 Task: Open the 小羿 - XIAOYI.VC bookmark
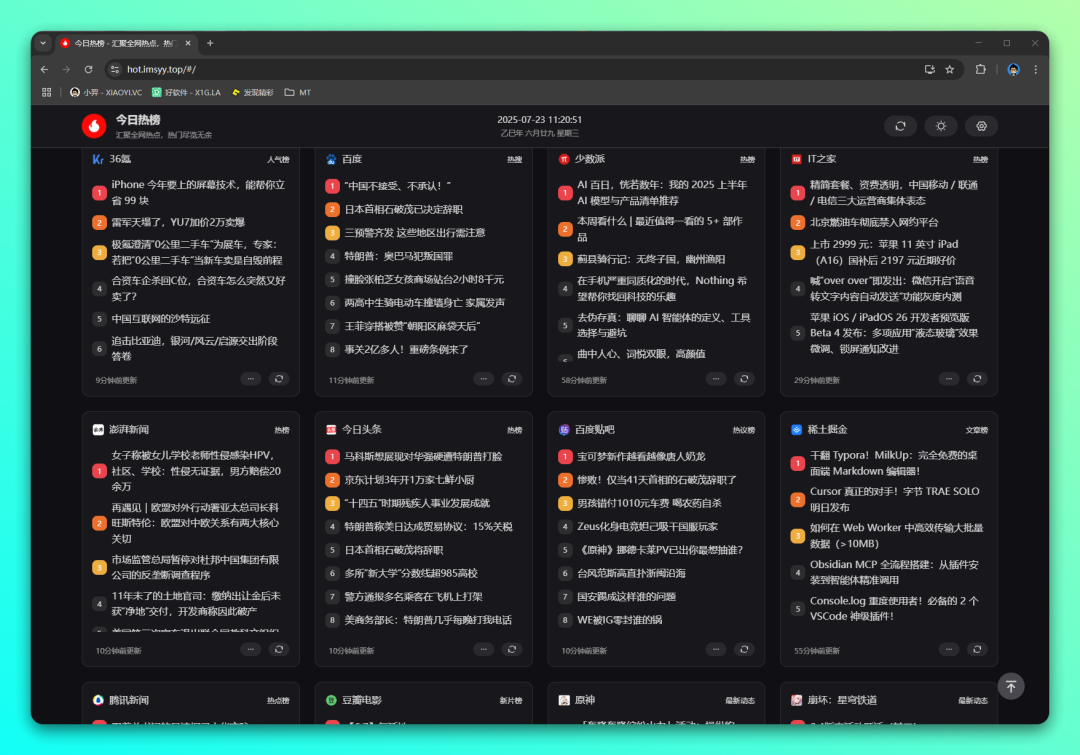[x=106, y=92]
